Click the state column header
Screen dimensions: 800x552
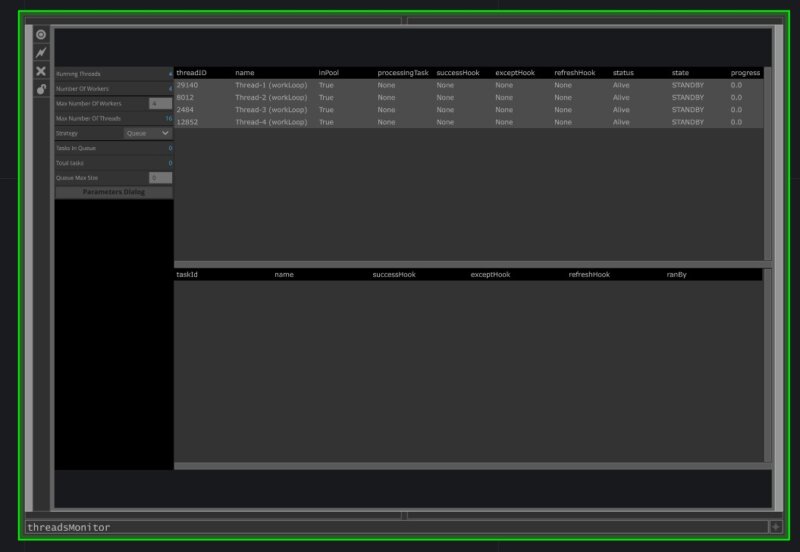(x=680, y=72)
